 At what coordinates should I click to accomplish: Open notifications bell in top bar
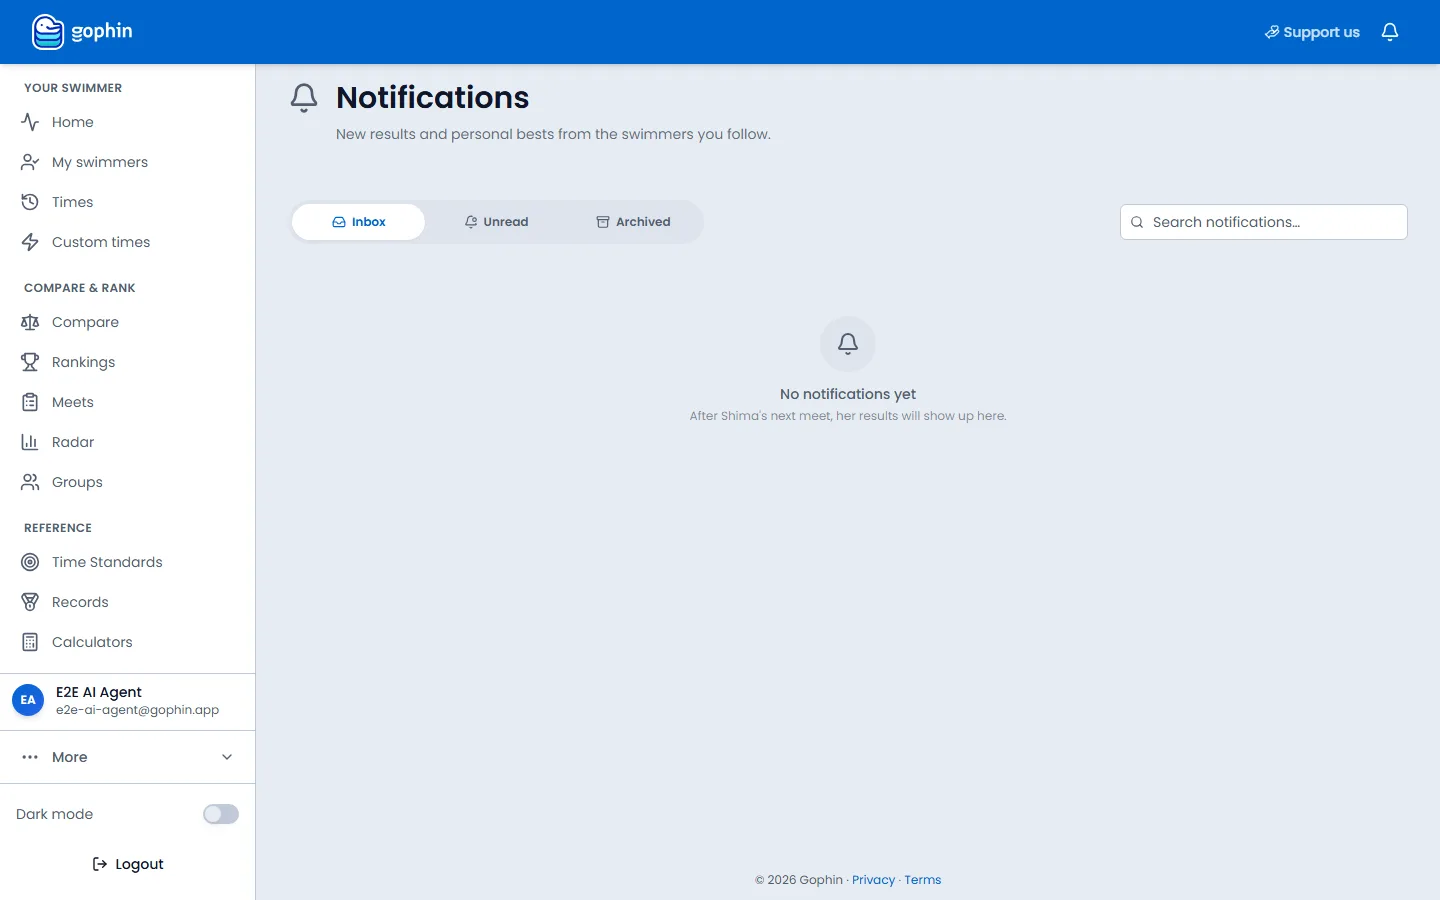[x=1390, y=32]
